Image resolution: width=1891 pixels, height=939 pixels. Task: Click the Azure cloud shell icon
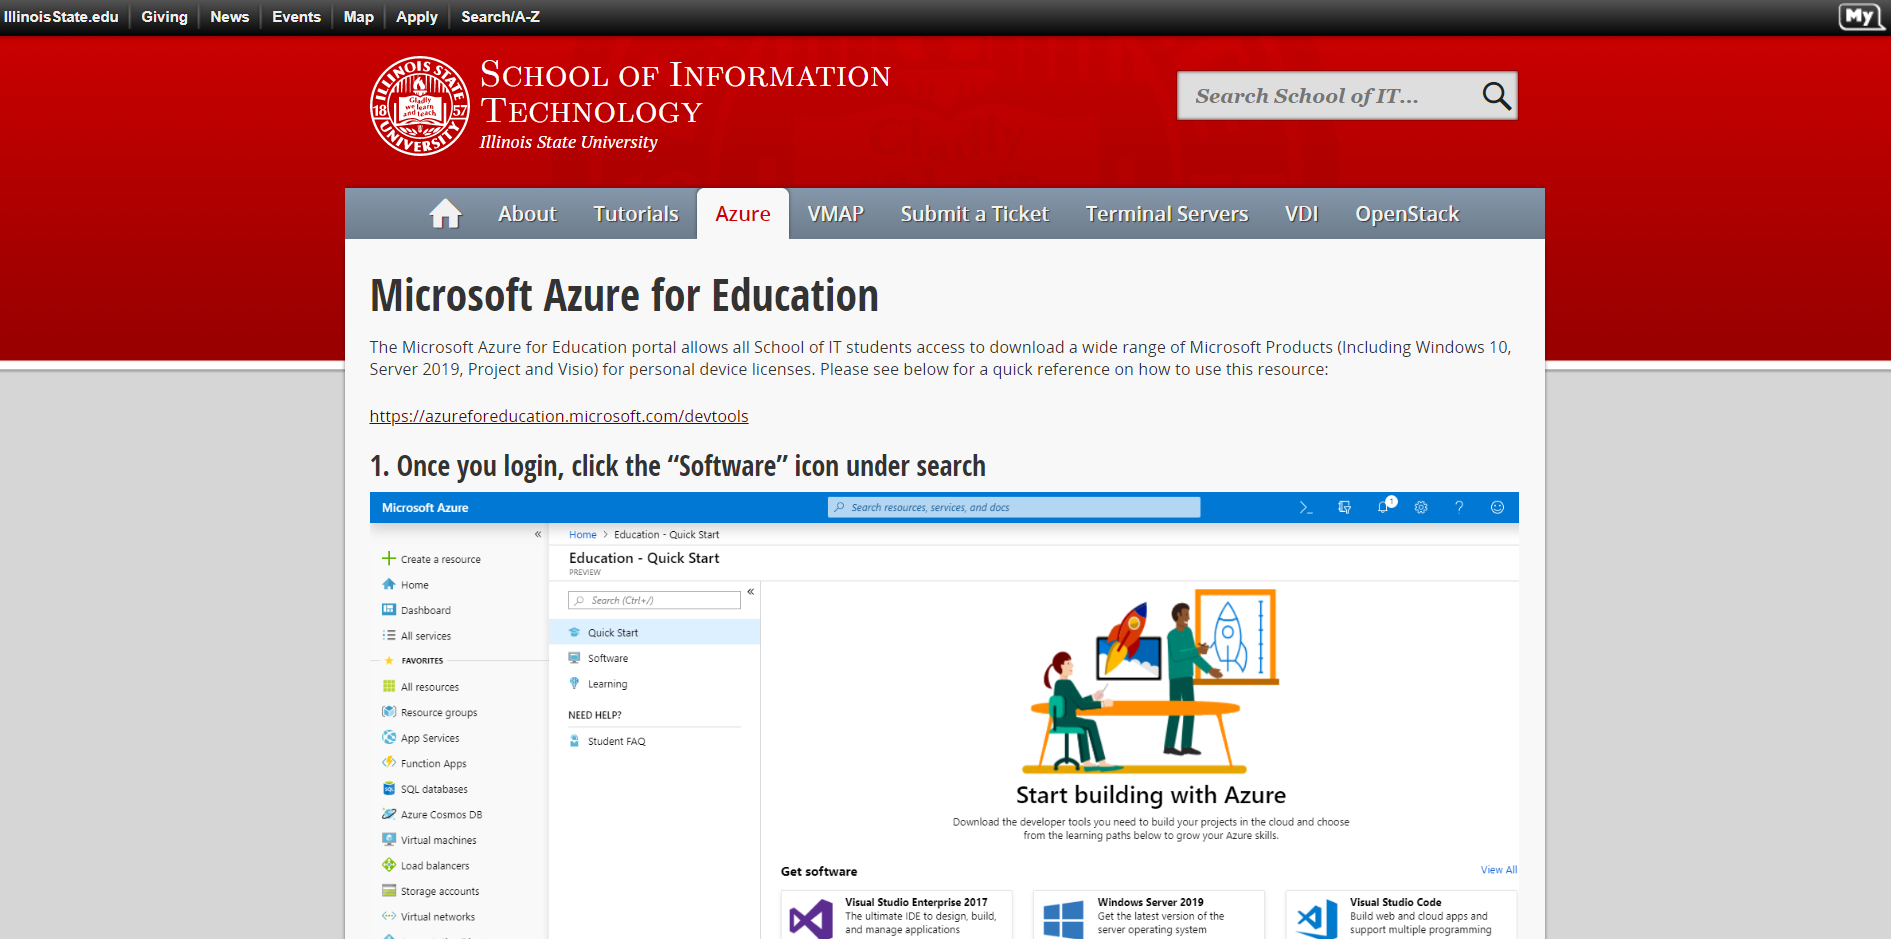[1306, 508]
